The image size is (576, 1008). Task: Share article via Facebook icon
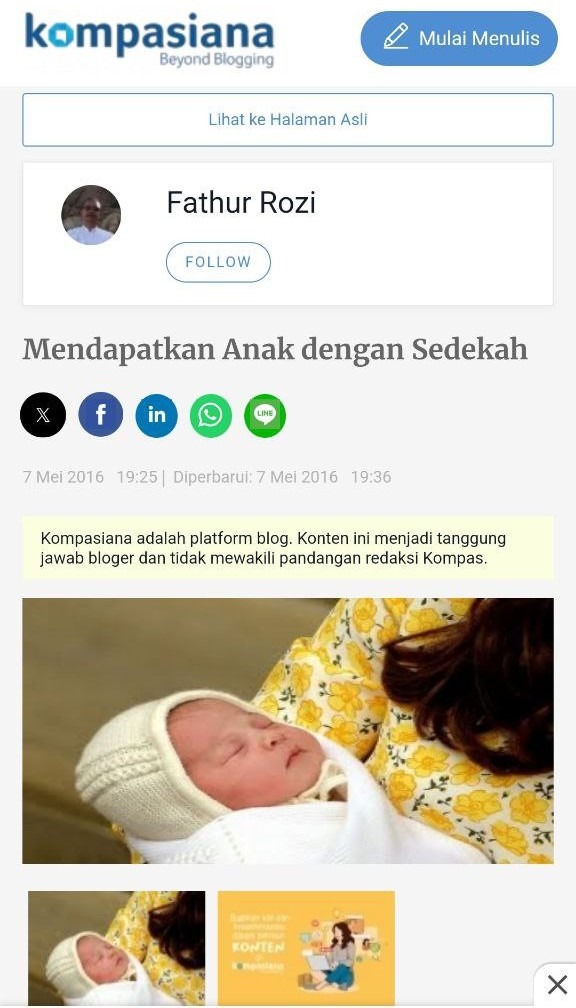pos(101,415)
